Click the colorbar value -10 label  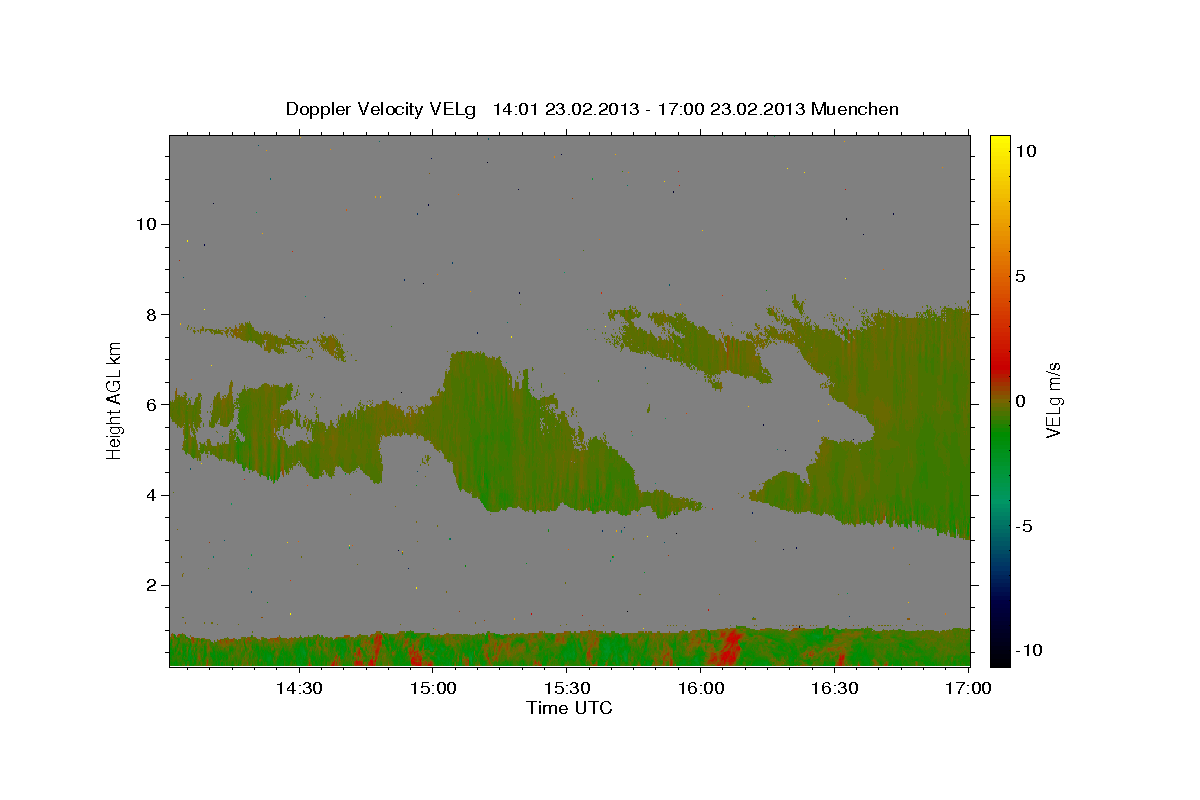(1027, 651)
